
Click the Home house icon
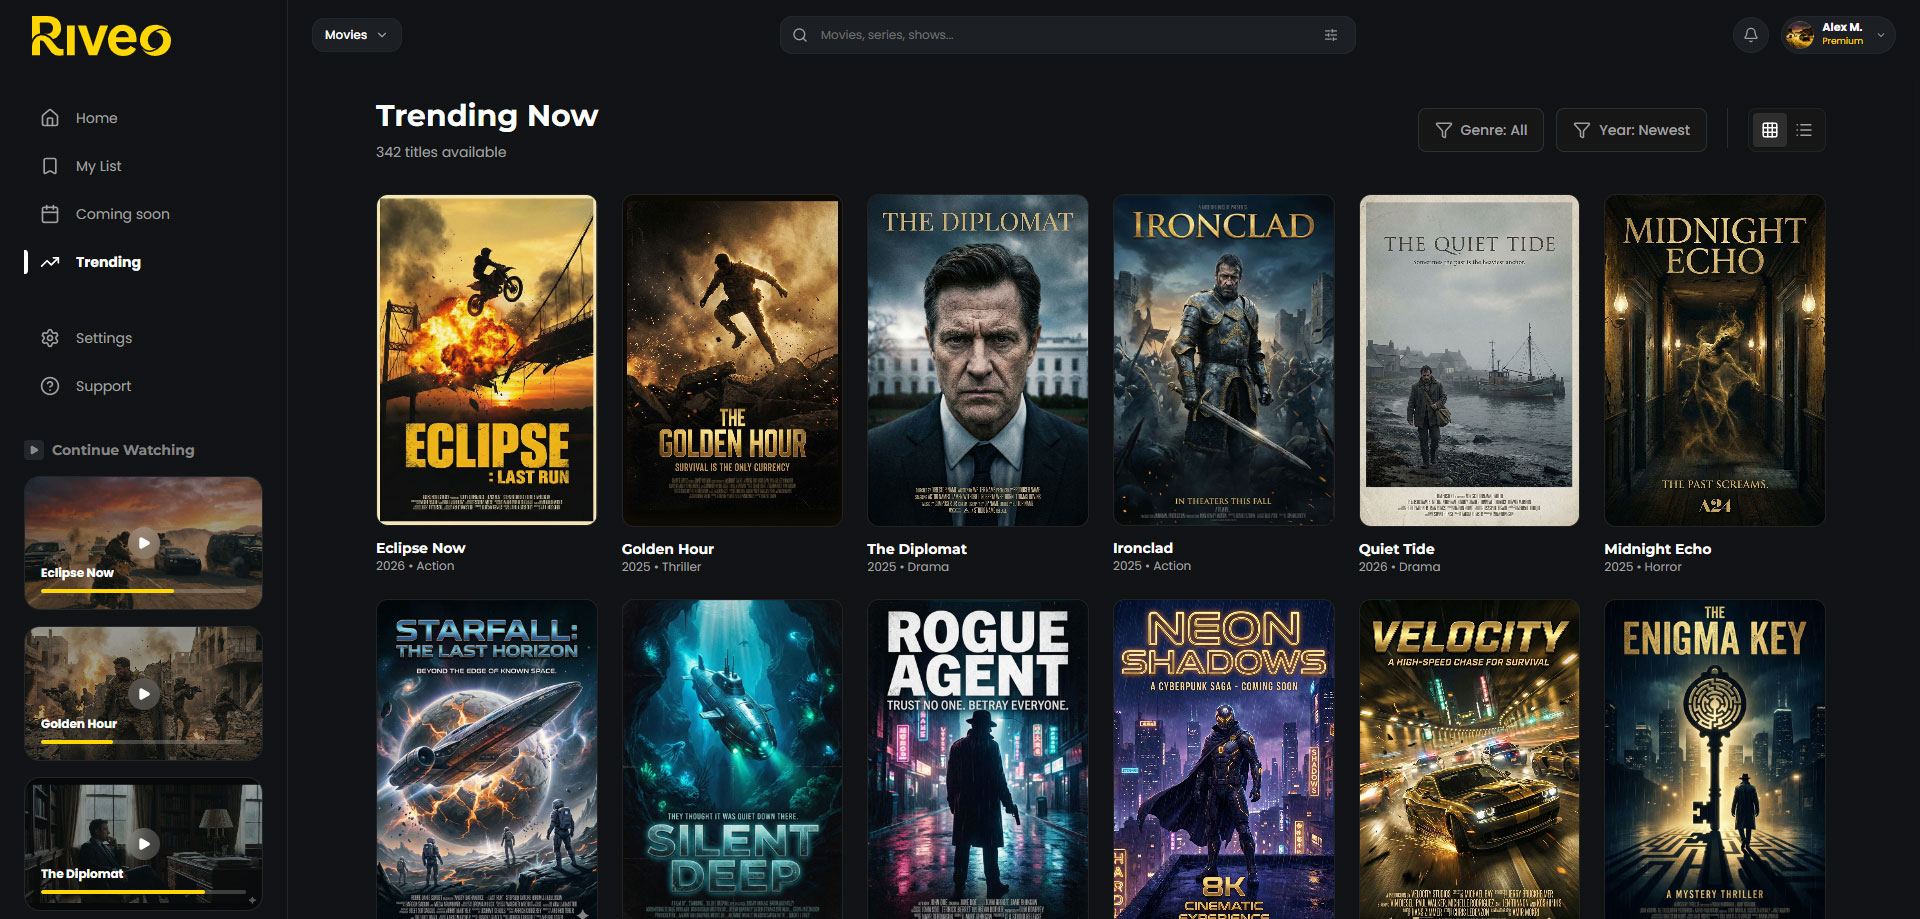[50, 118]
